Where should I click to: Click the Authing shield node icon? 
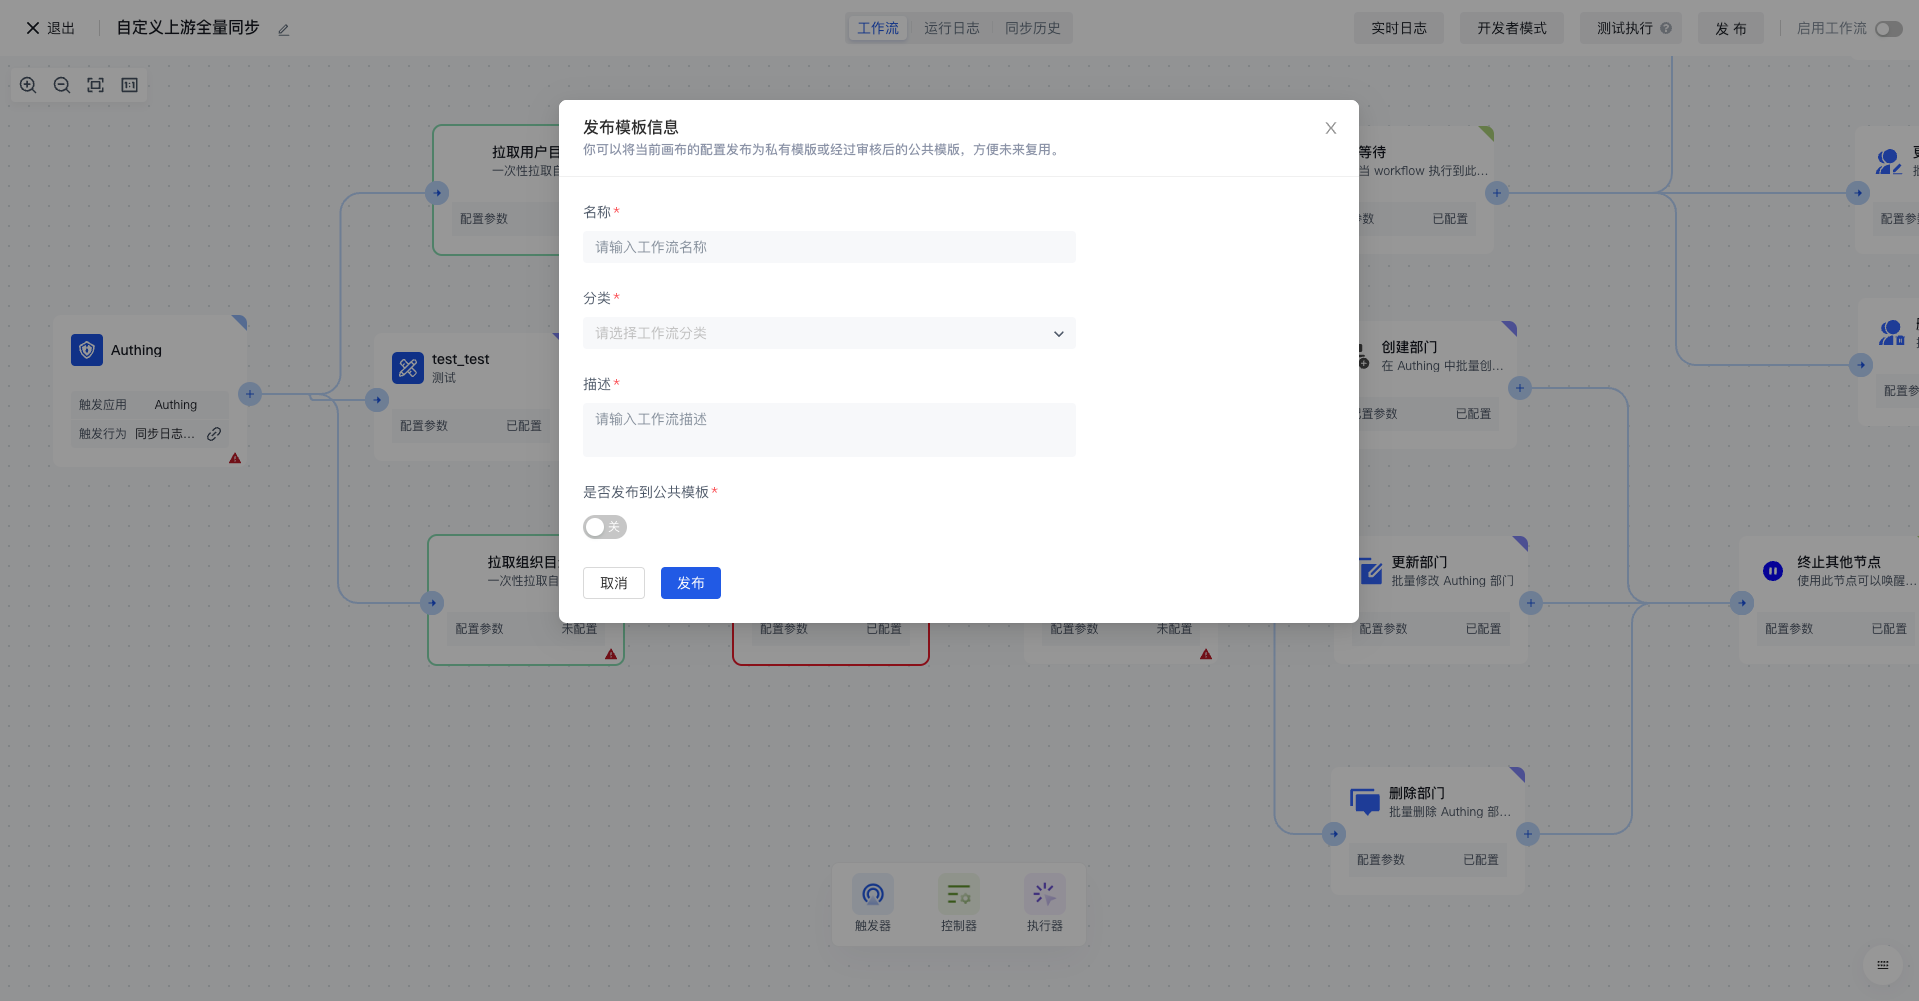(x=87, y=350)
